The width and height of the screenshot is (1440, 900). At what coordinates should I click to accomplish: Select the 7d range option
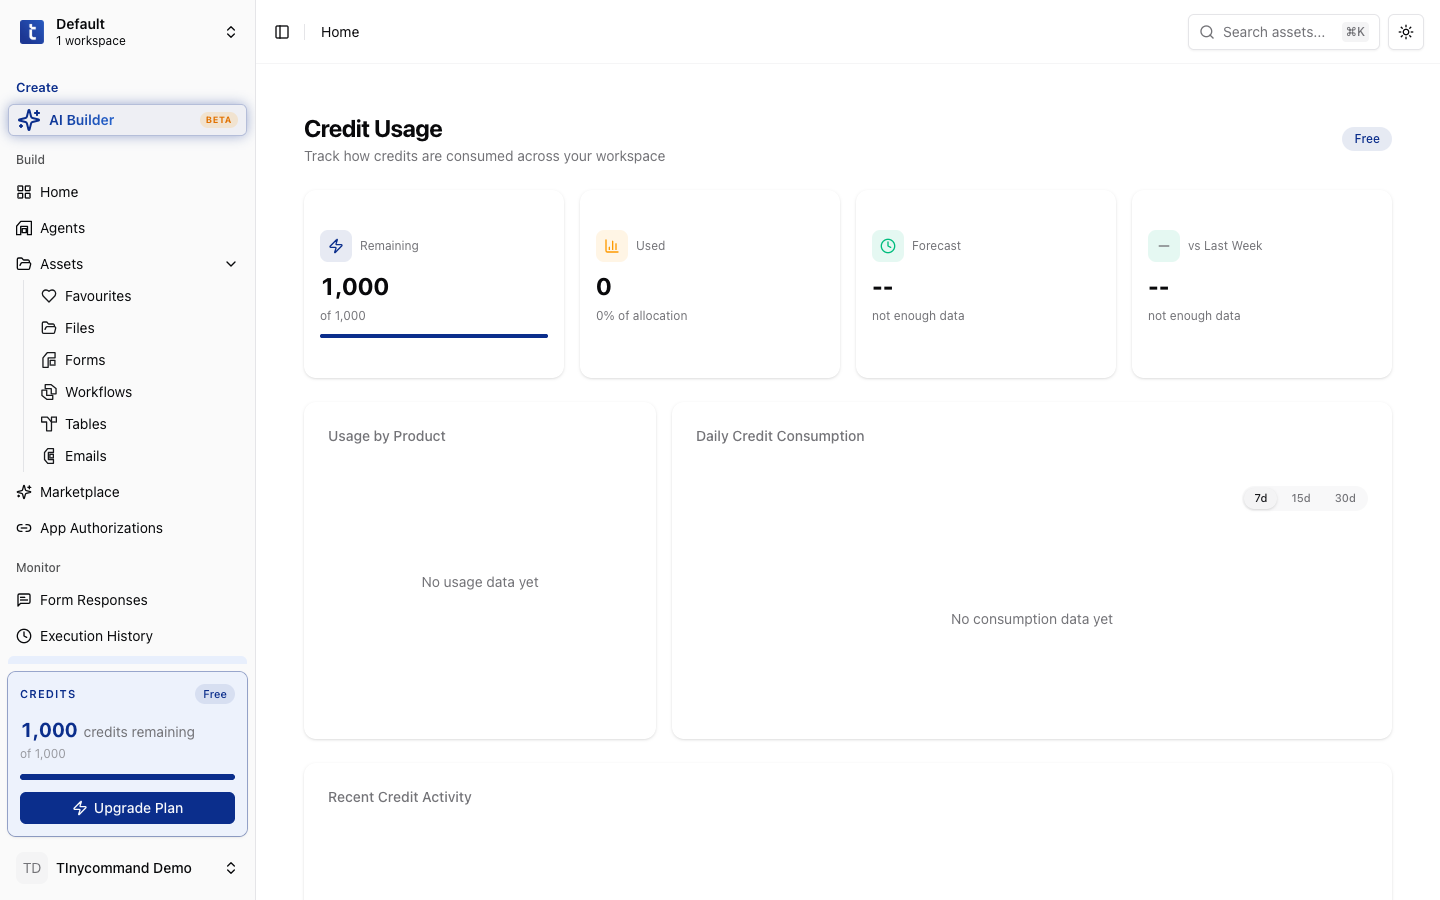[1261, 498]
